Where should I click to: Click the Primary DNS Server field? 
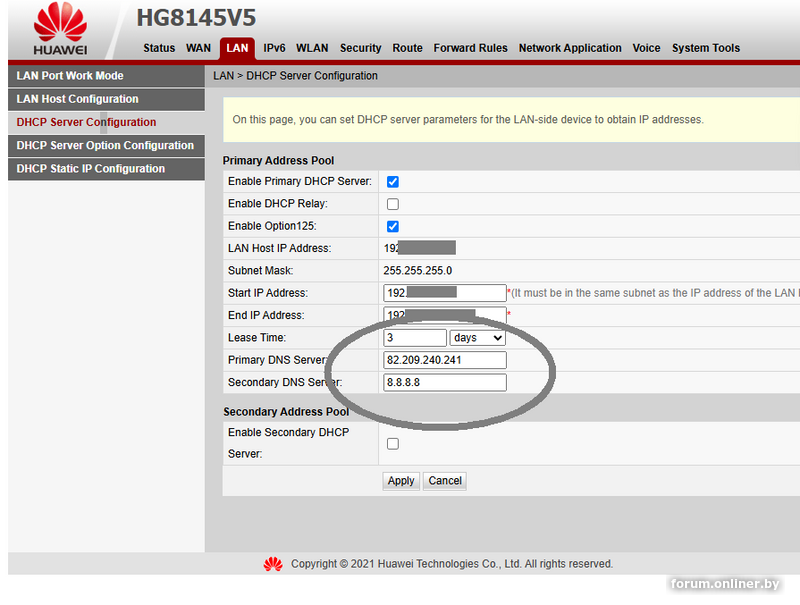tap(444, 360)
